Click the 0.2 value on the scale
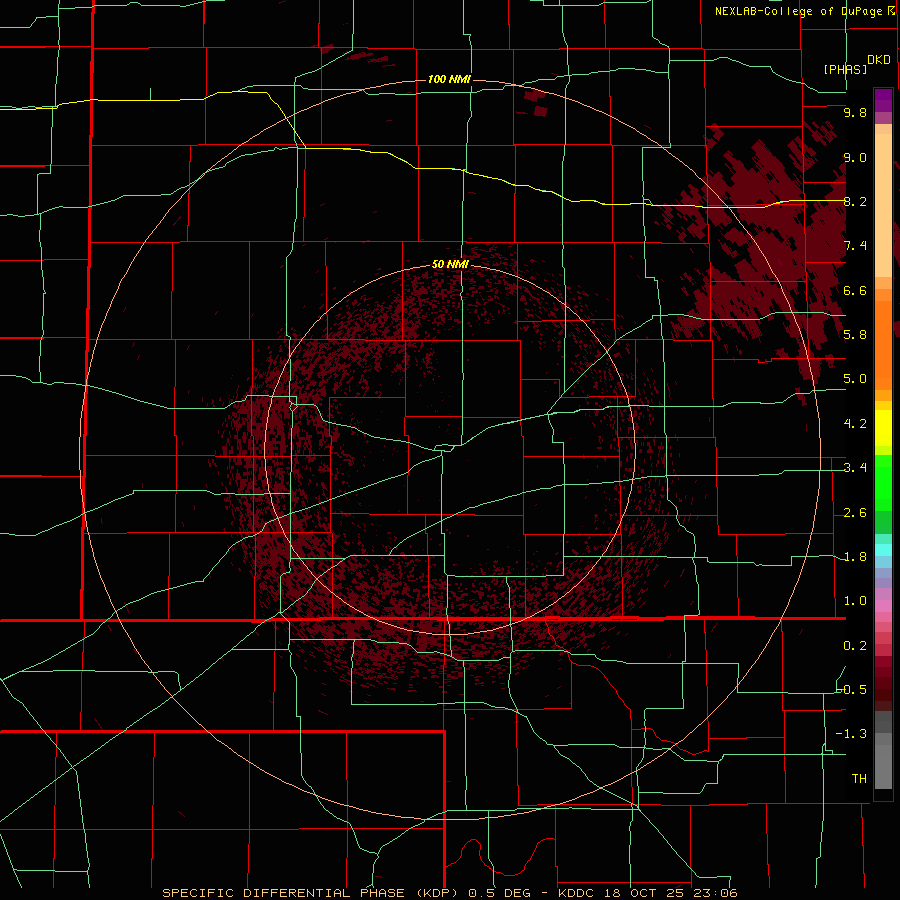This screenshot has width=900, height=900. pos(855,646)
